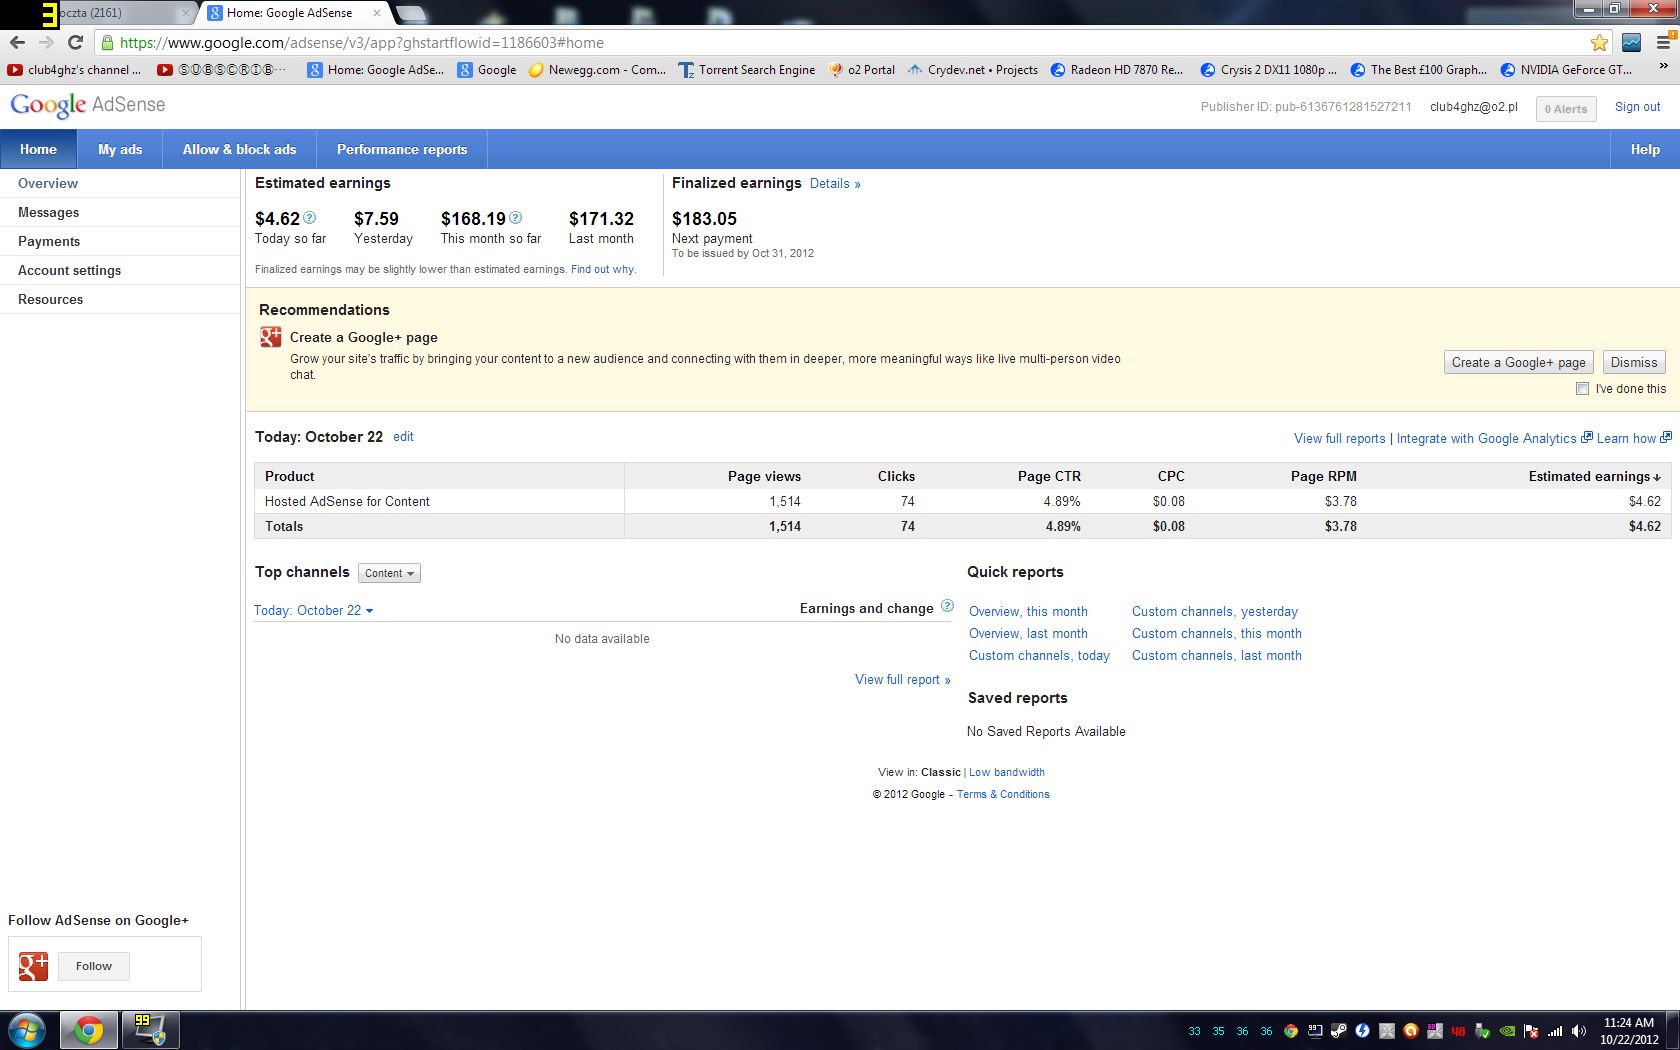
Task: Open the View full report link
Action: click(x=902, y=680)
